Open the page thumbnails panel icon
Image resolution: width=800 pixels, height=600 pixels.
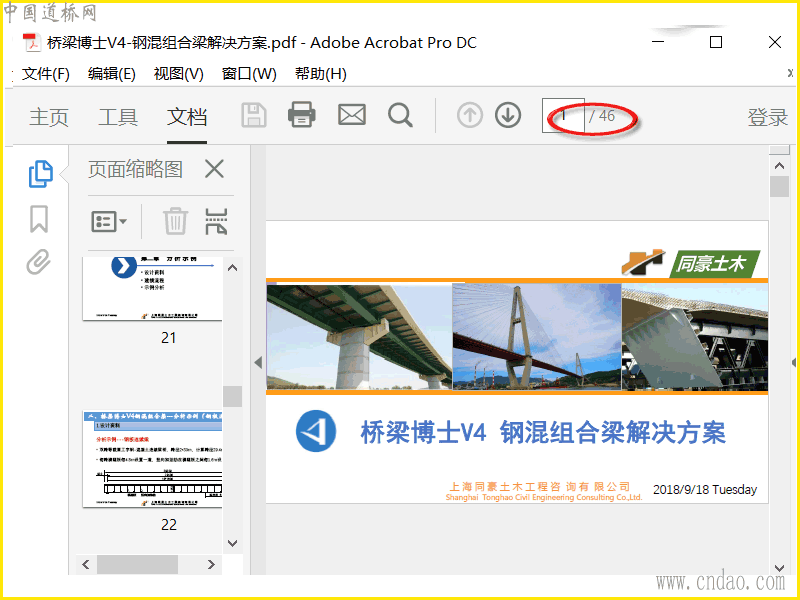[40, 174]
